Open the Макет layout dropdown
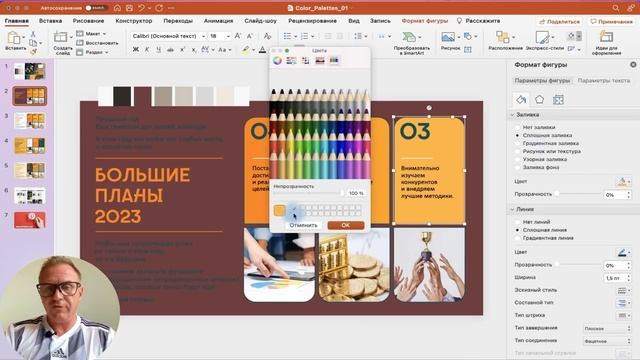 91,33
